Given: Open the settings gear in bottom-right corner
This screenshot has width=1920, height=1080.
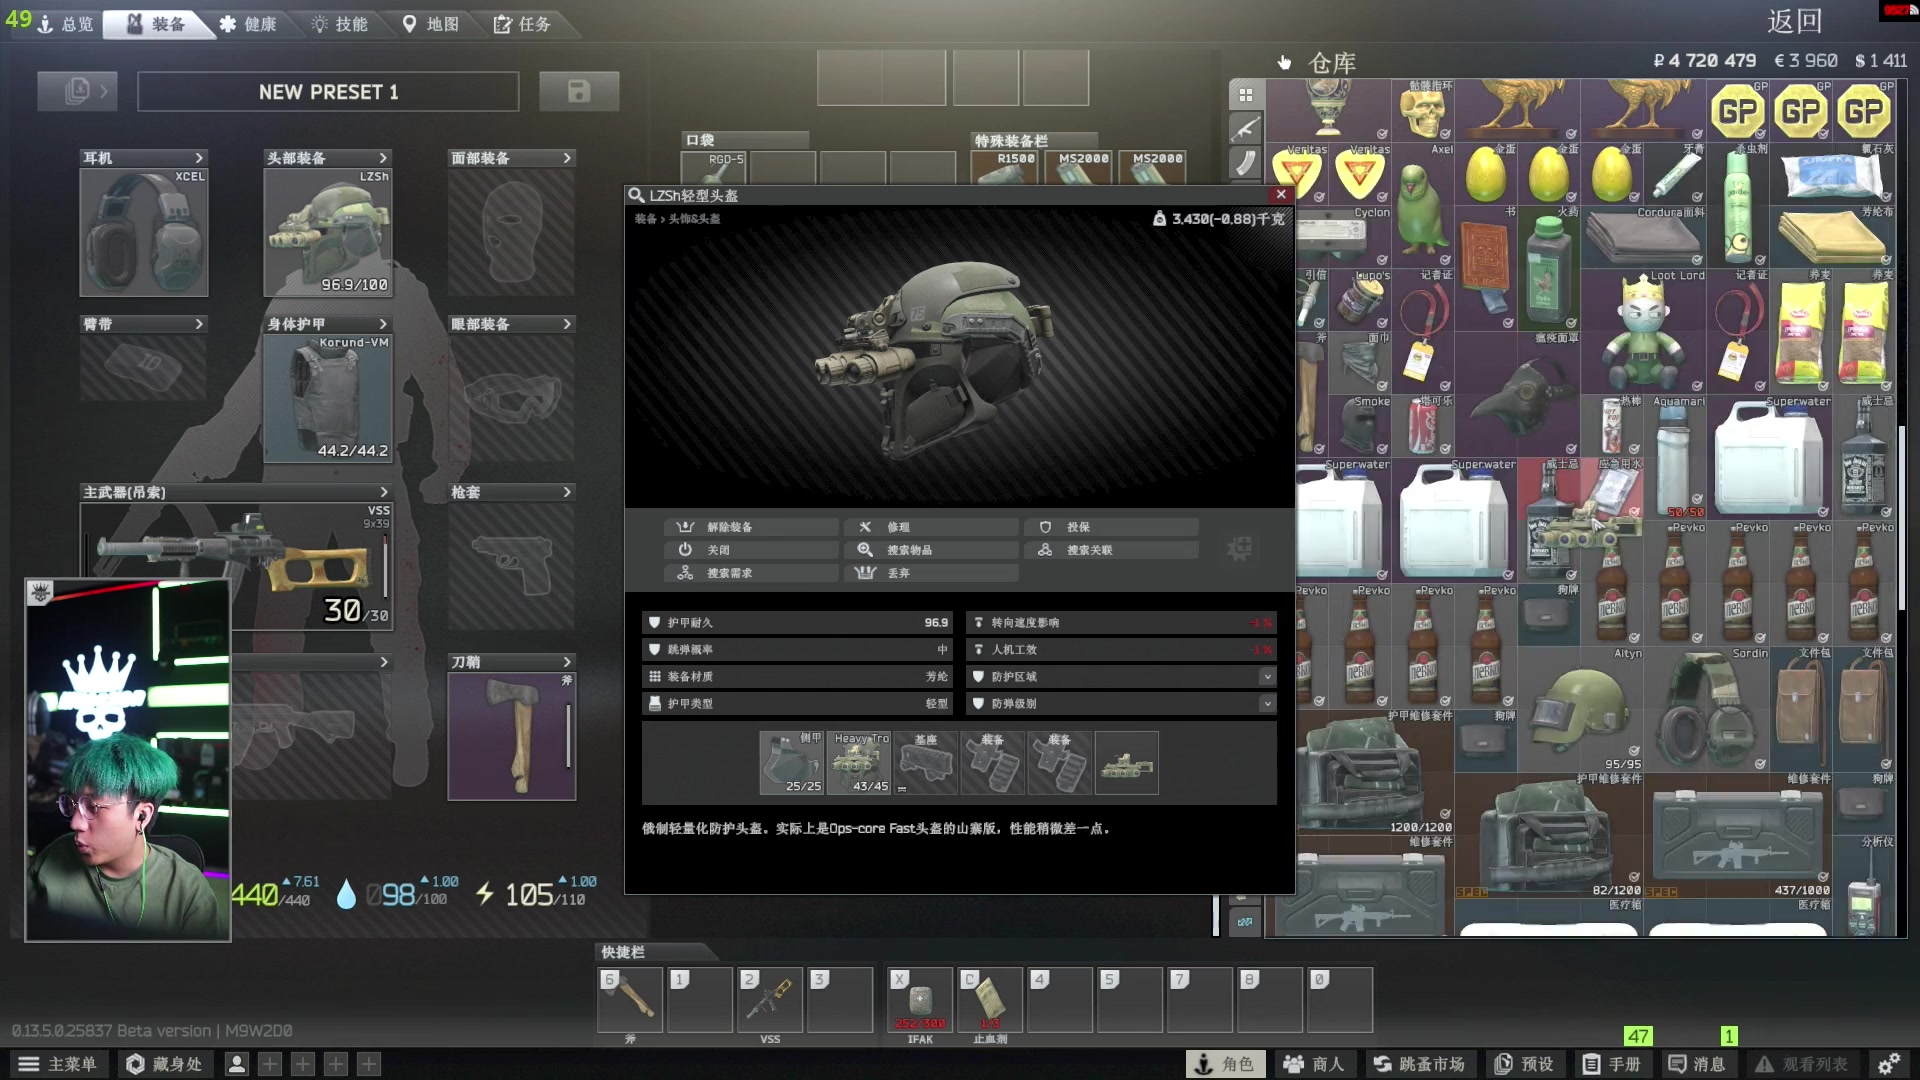Looking at the screenshot, I should pos(1888,1064).
